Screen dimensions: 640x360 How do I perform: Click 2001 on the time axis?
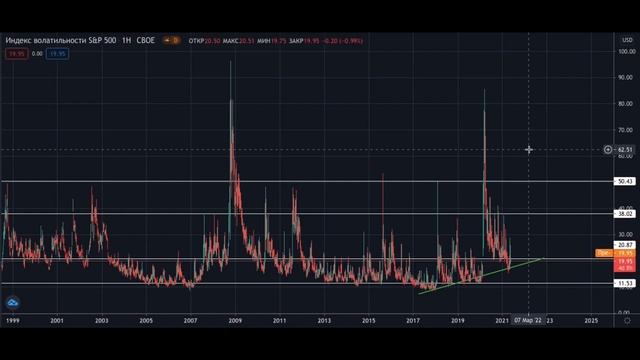57,321
